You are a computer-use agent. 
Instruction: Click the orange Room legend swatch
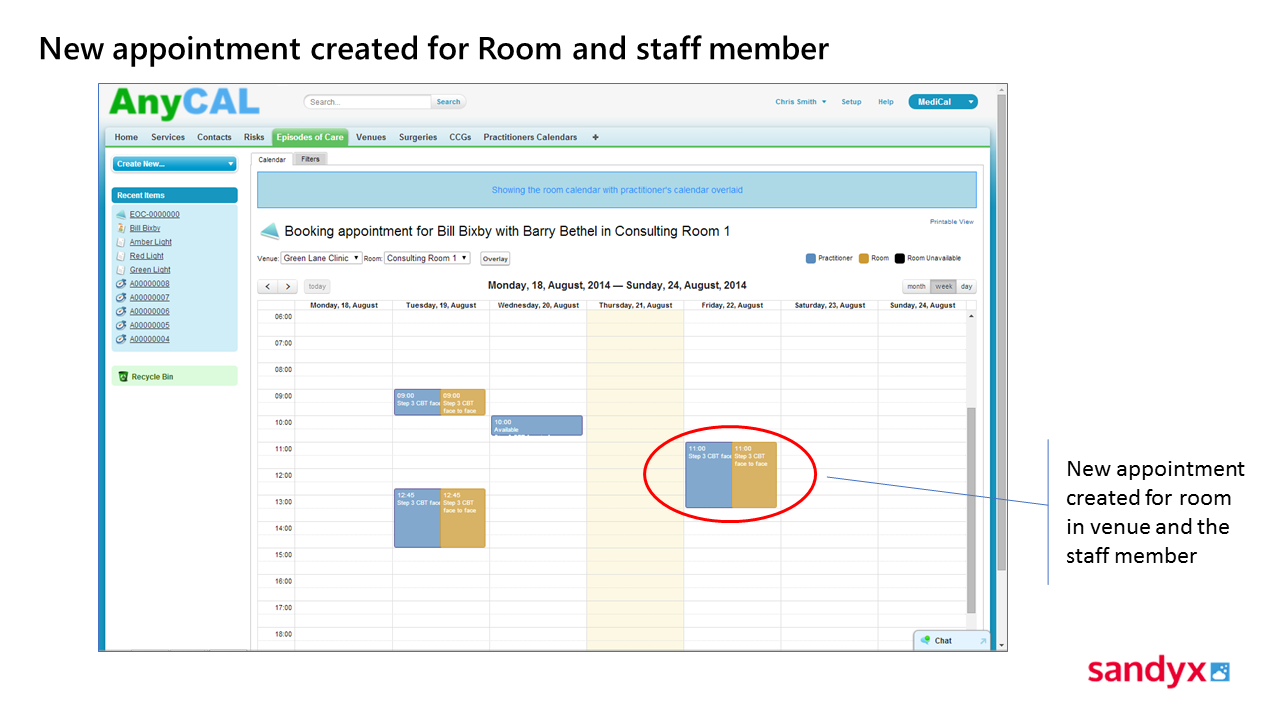864,258
